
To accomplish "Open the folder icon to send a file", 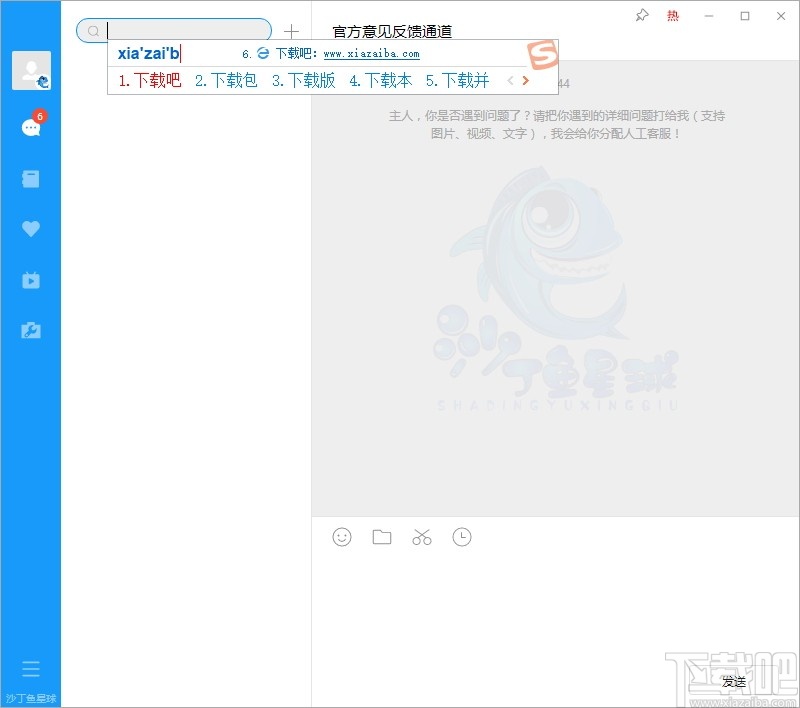I will pyautogui.click(x=381, y=537).
